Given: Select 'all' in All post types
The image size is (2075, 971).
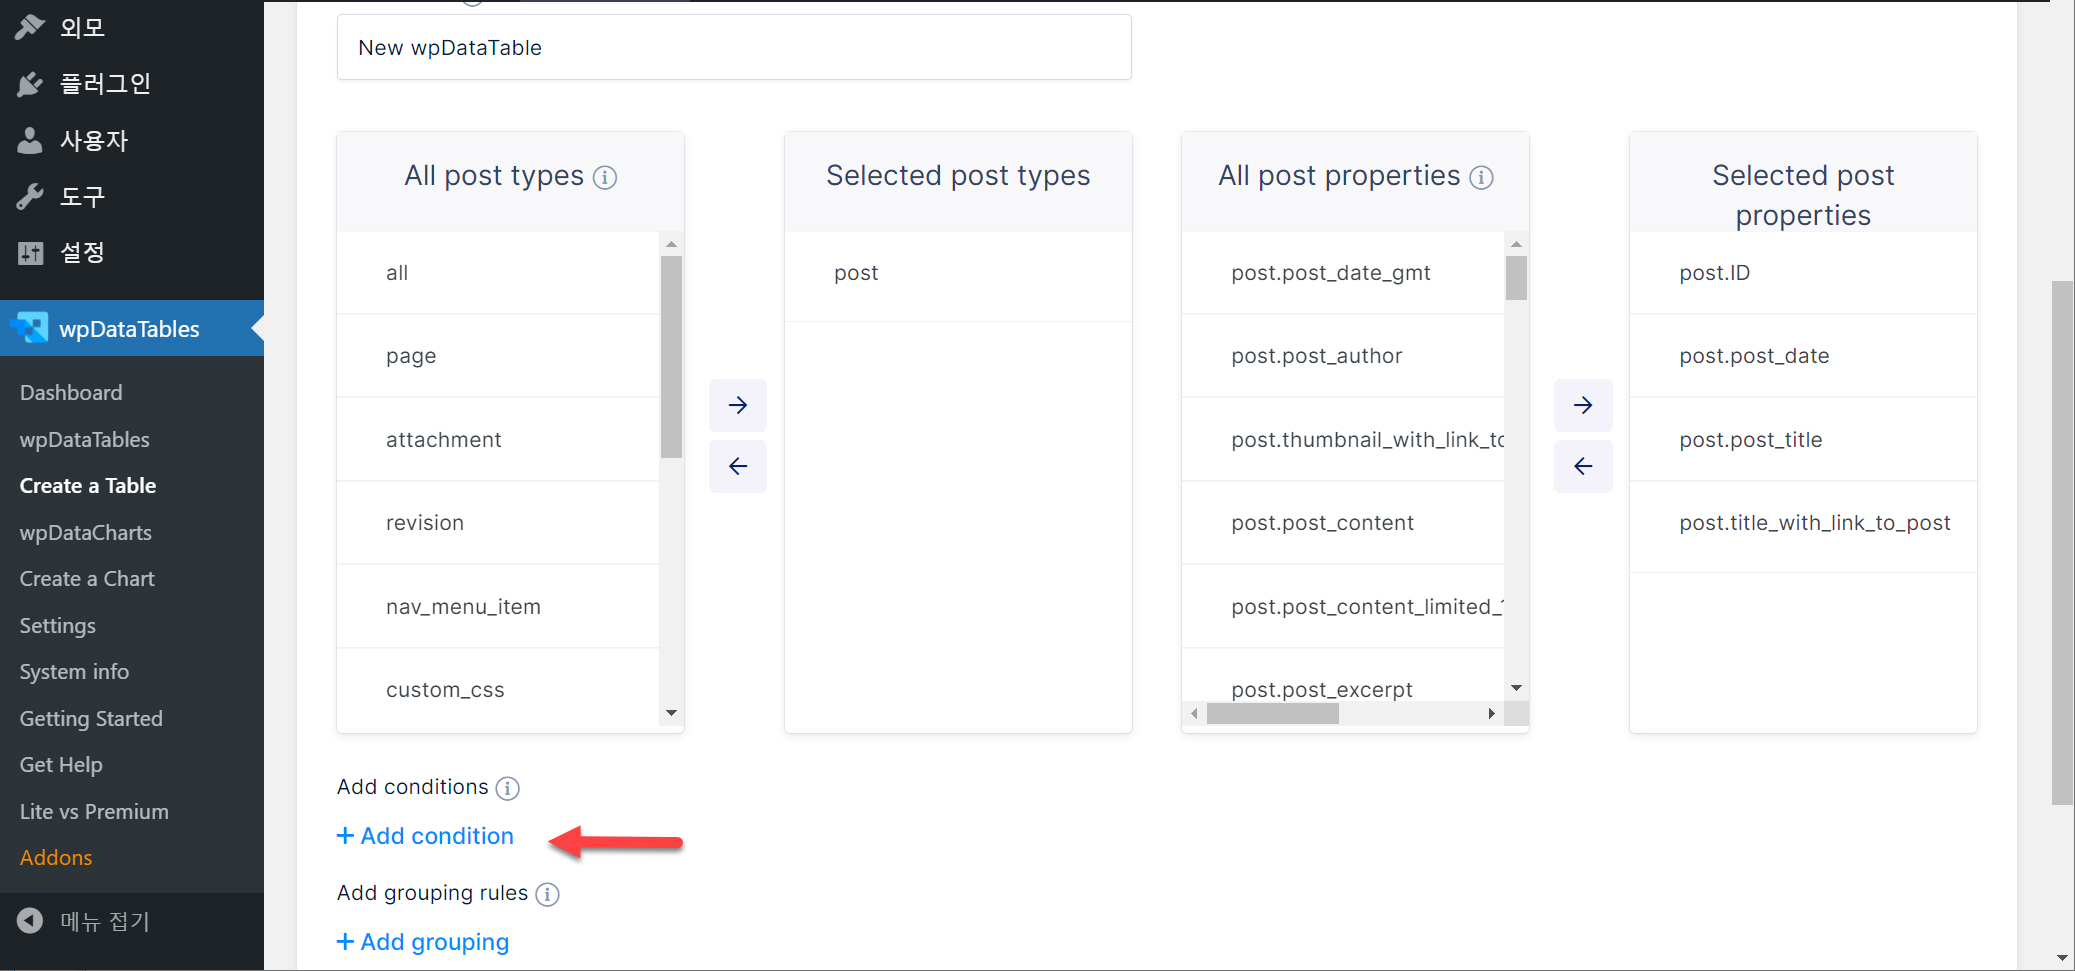Looking at the screenshot, I should (498, 273).
